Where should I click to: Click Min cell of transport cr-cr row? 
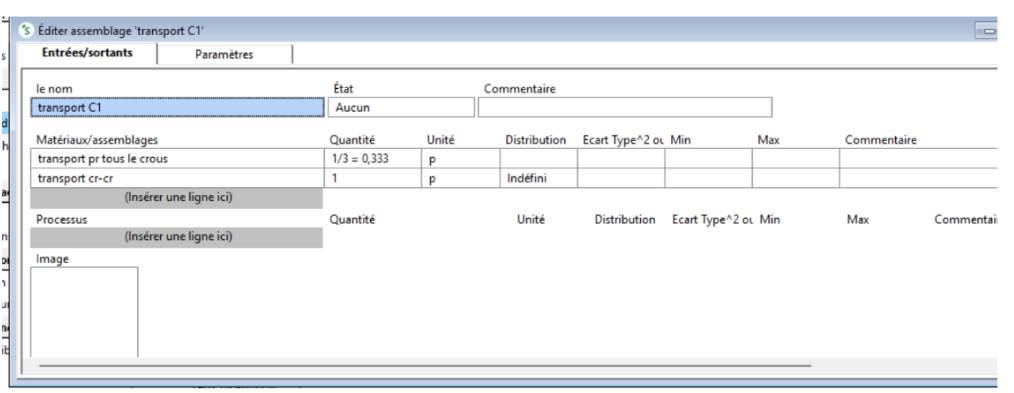click(x=708, y=178)
